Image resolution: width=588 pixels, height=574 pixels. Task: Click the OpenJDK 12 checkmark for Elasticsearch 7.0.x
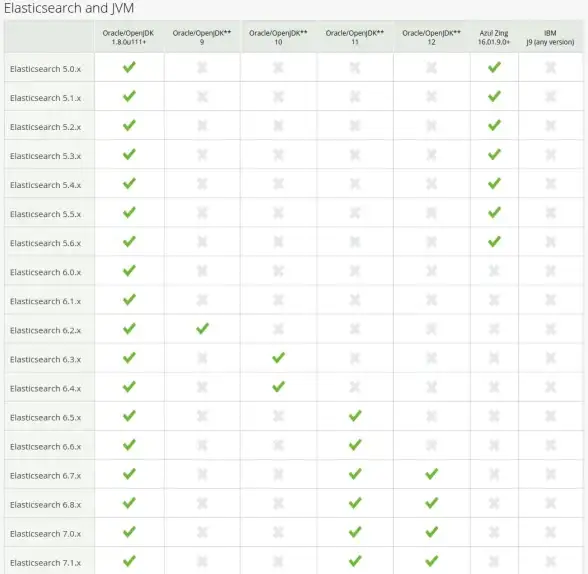click(x=432, y=532)
